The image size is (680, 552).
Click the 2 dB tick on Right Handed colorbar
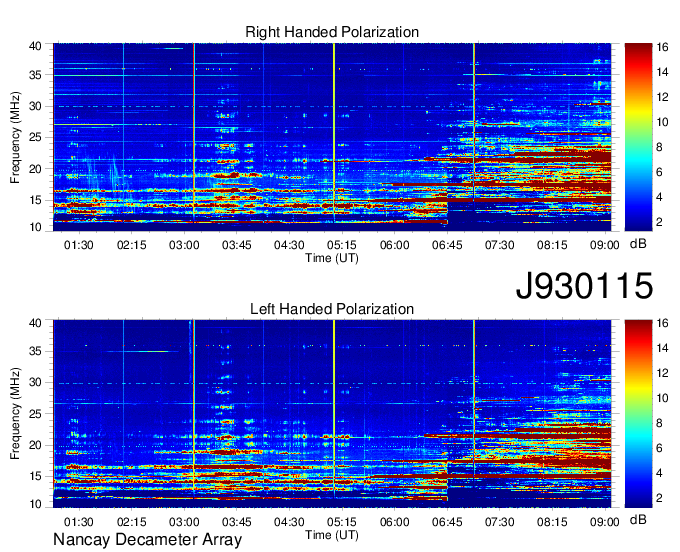(659, 222)
